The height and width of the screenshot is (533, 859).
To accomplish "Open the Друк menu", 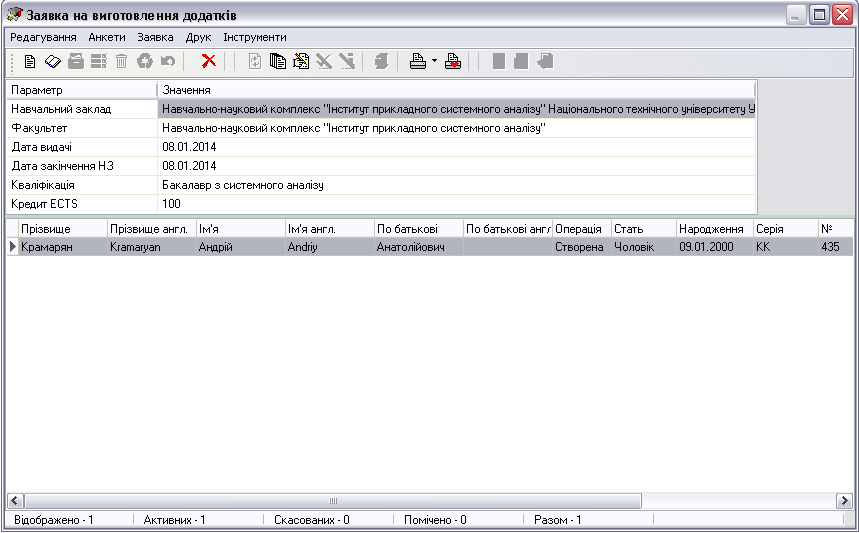I will point(198,37).
